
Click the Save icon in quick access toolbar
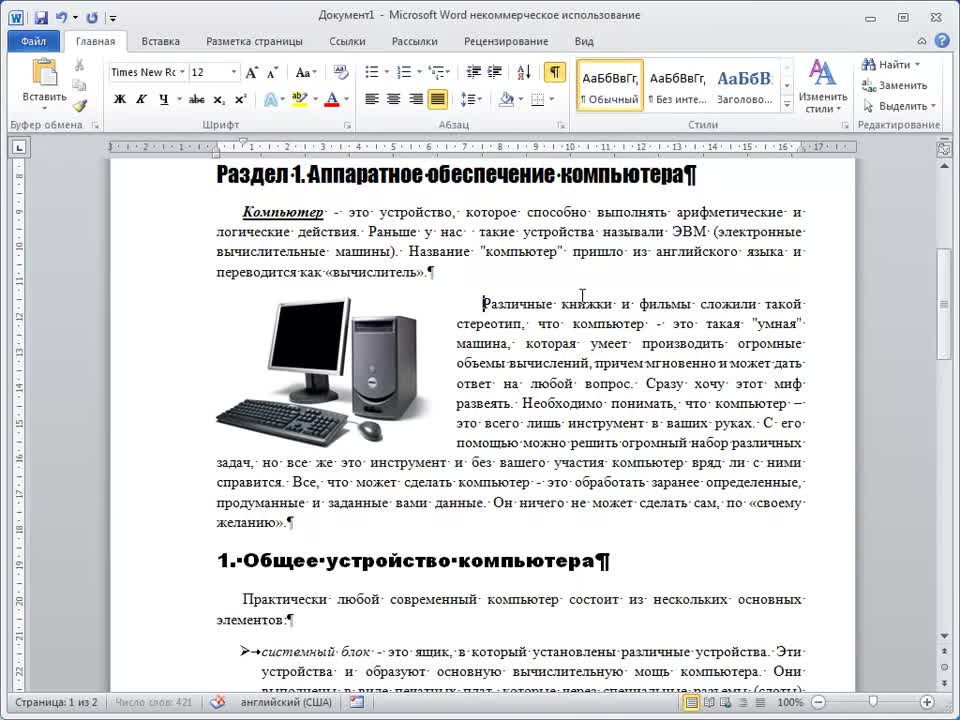41,17
